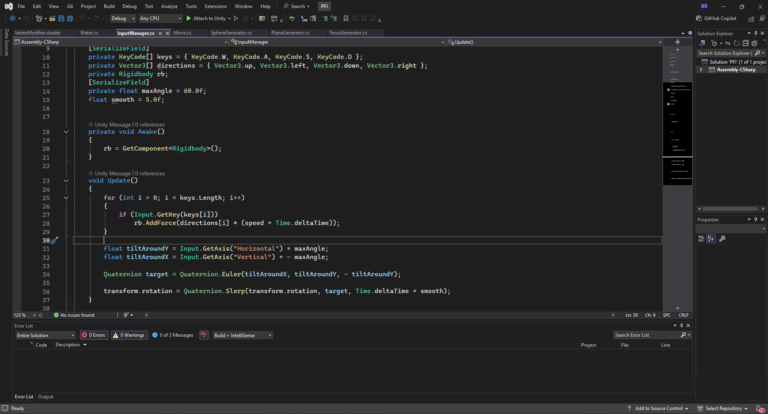Open the Debug configuration dropdown
768x414 pixels.
point(122,19)
